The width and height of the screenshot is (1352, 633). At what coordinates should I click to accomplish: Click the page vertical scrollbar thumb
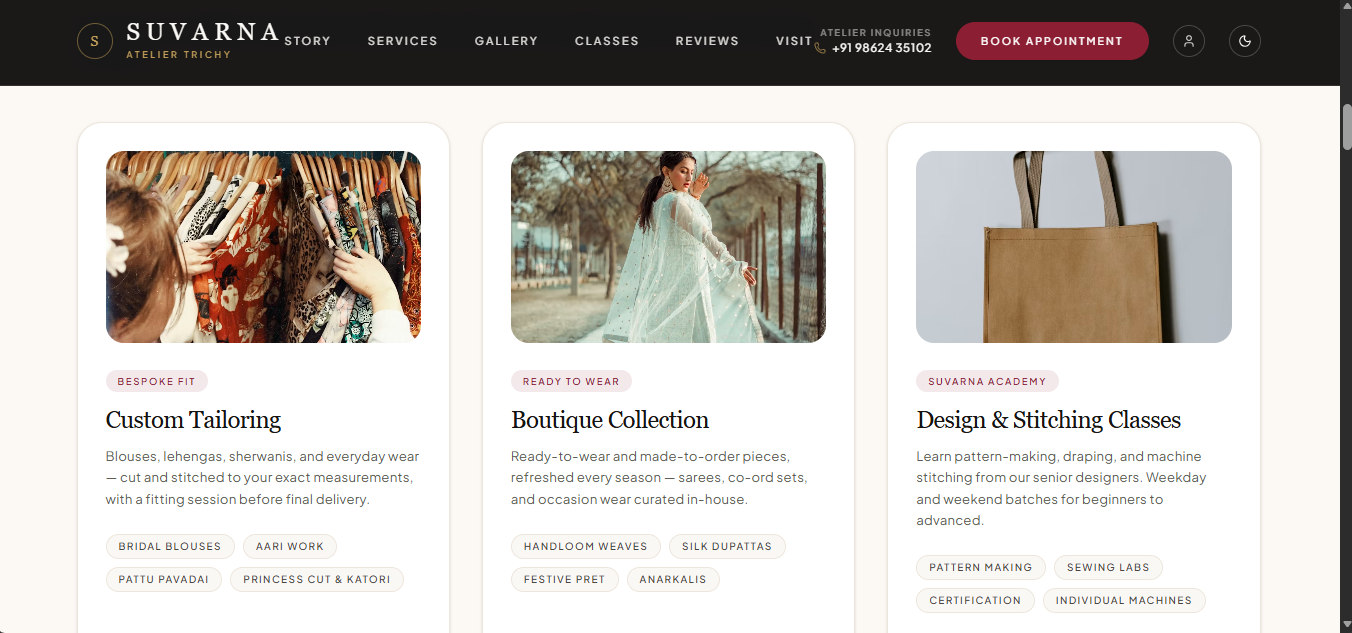coord(1346,126)
